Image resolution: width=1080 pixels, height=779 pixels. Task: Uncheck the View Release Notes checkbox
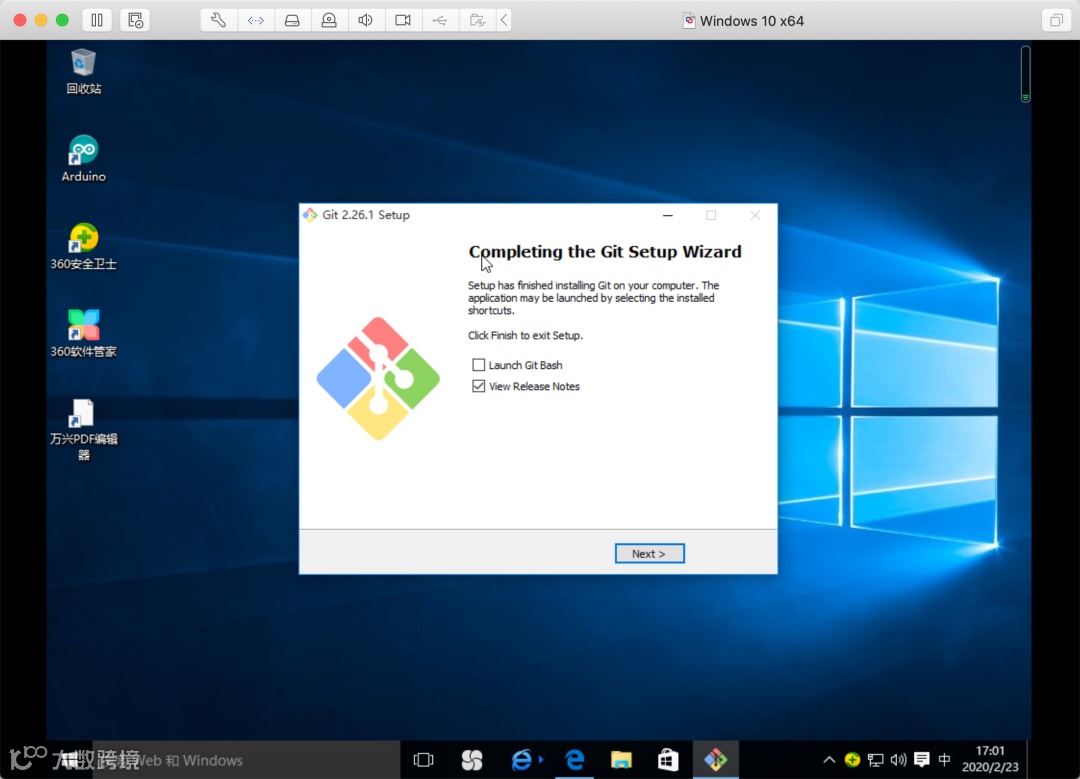click(478, 386)
